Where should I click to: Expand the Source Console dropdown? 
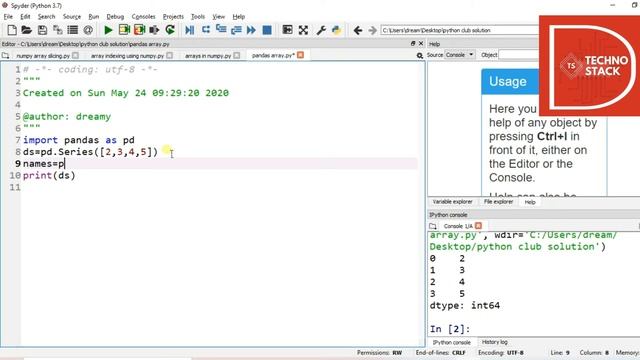[x=460, y=55]
